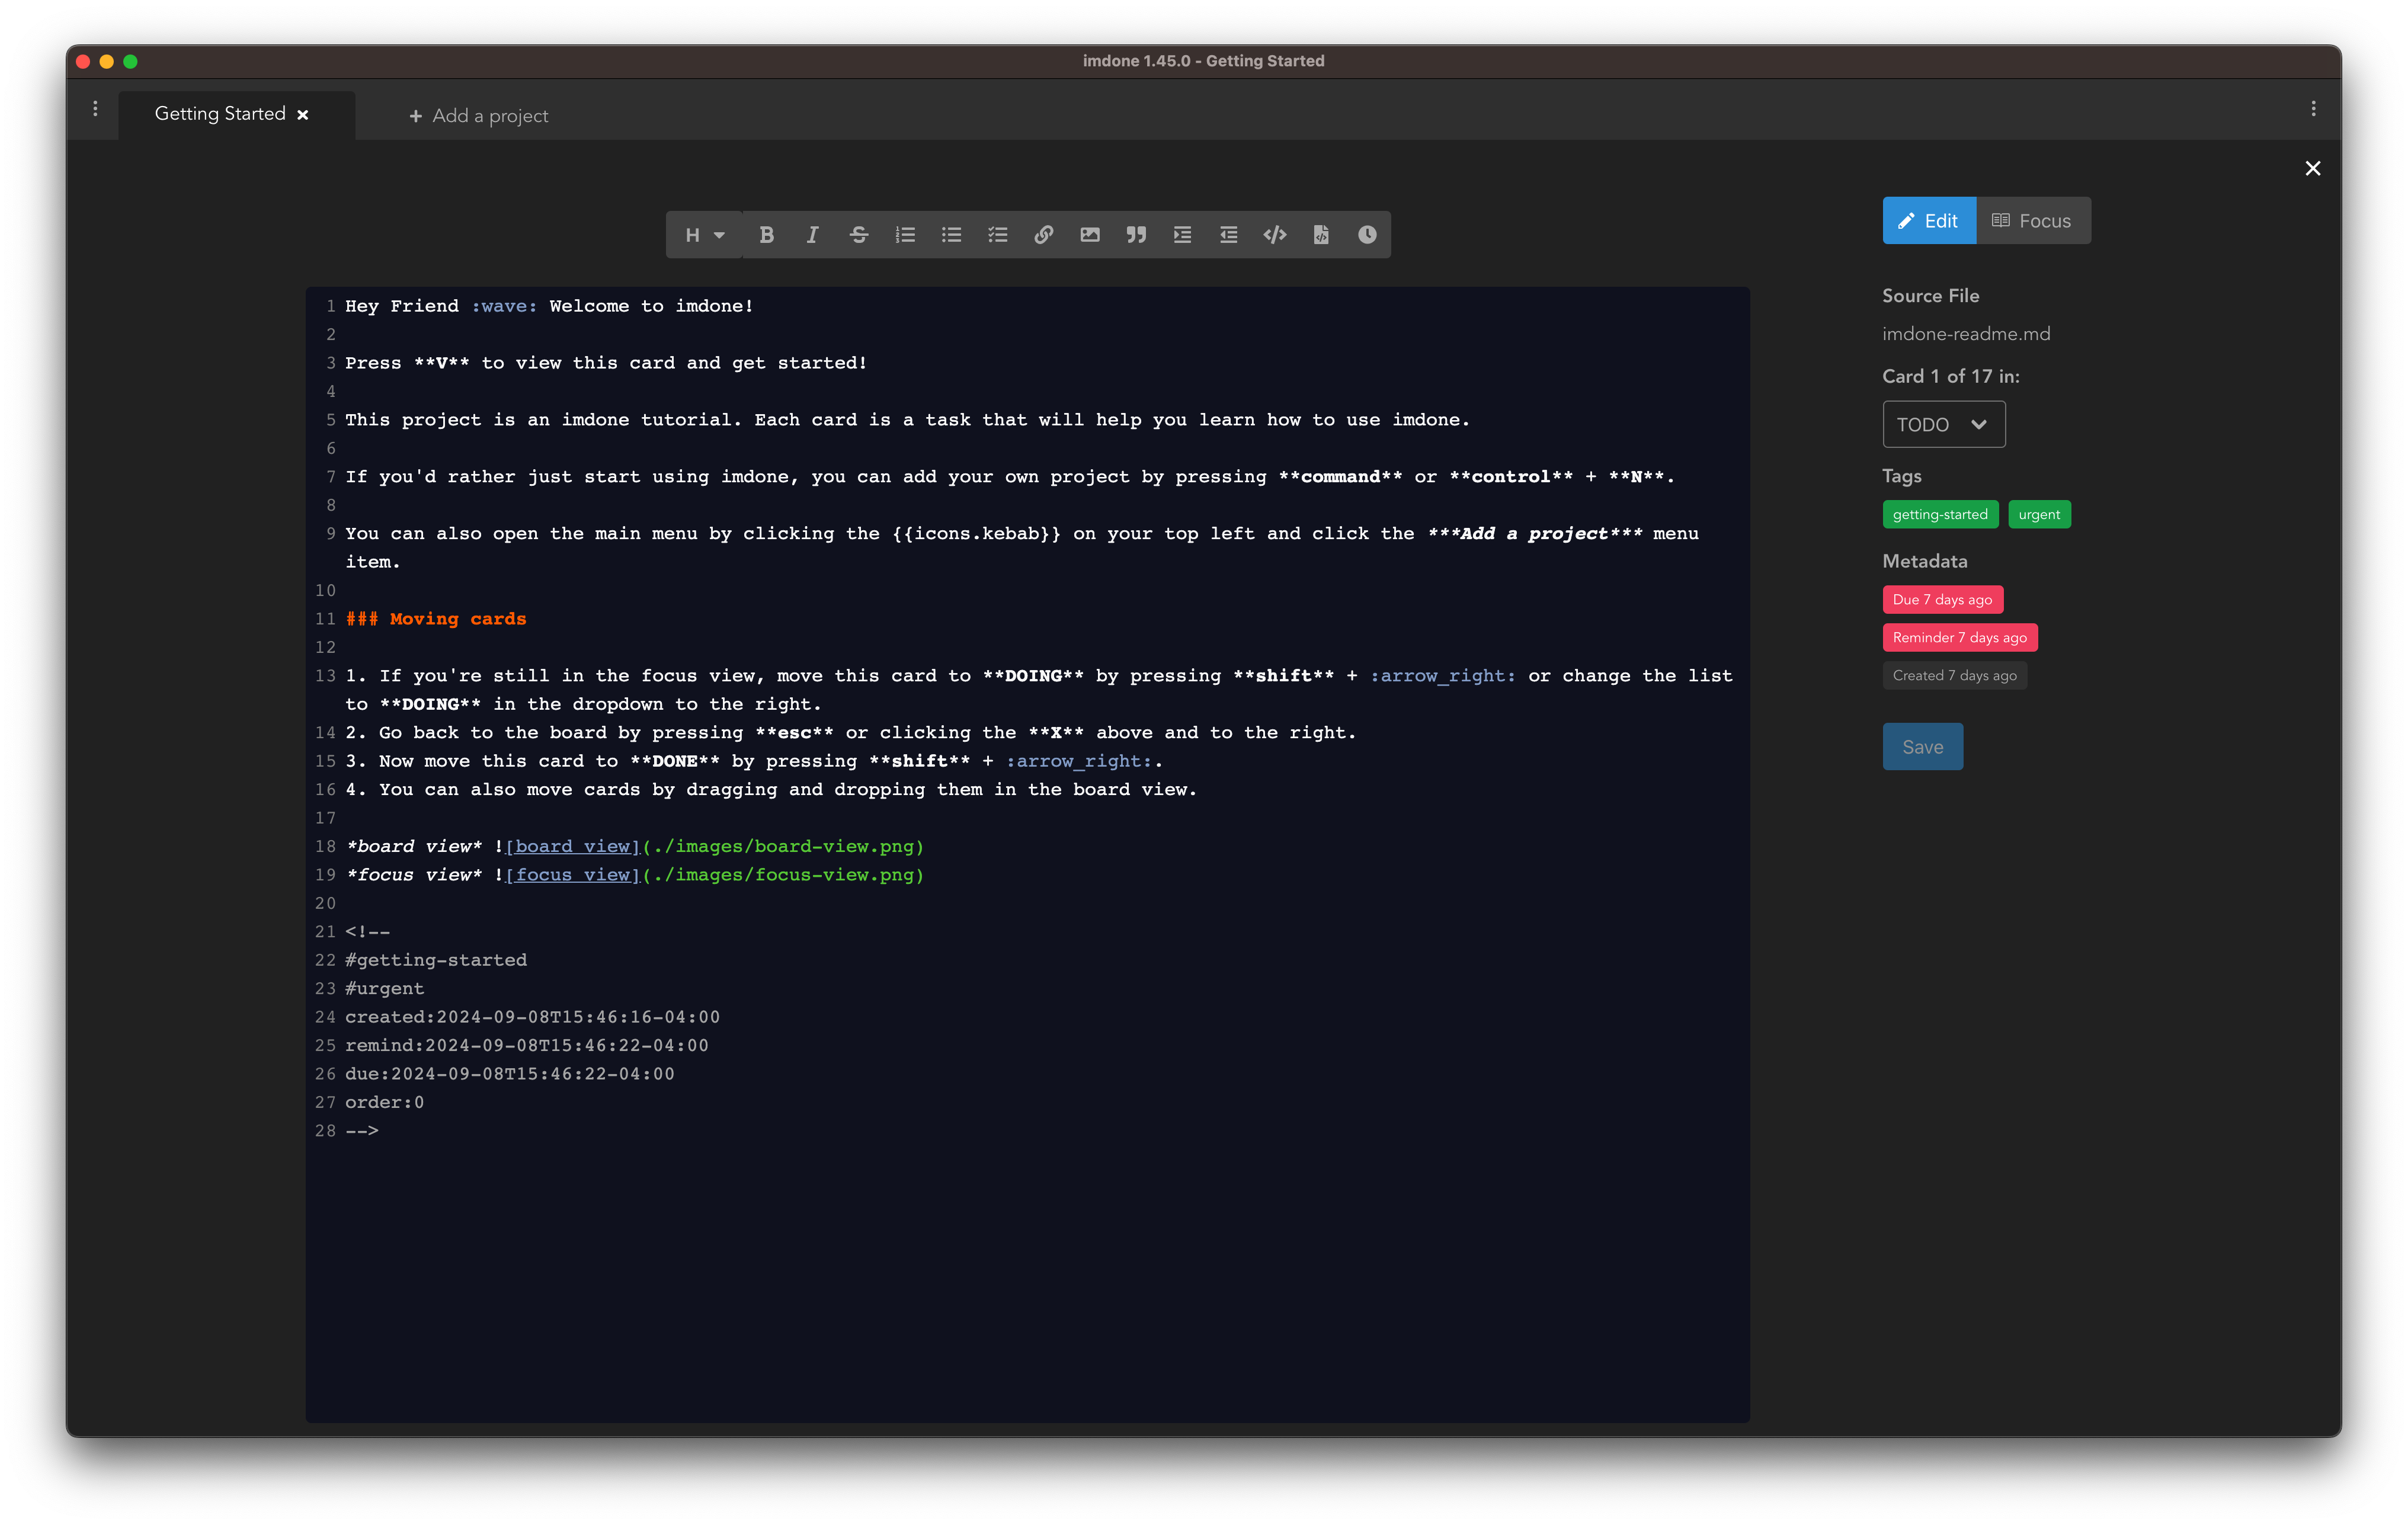This screenshot has height=1525, width=2408.
Task: Click the '#urgent' line in the editor
Action: point(385,988)
